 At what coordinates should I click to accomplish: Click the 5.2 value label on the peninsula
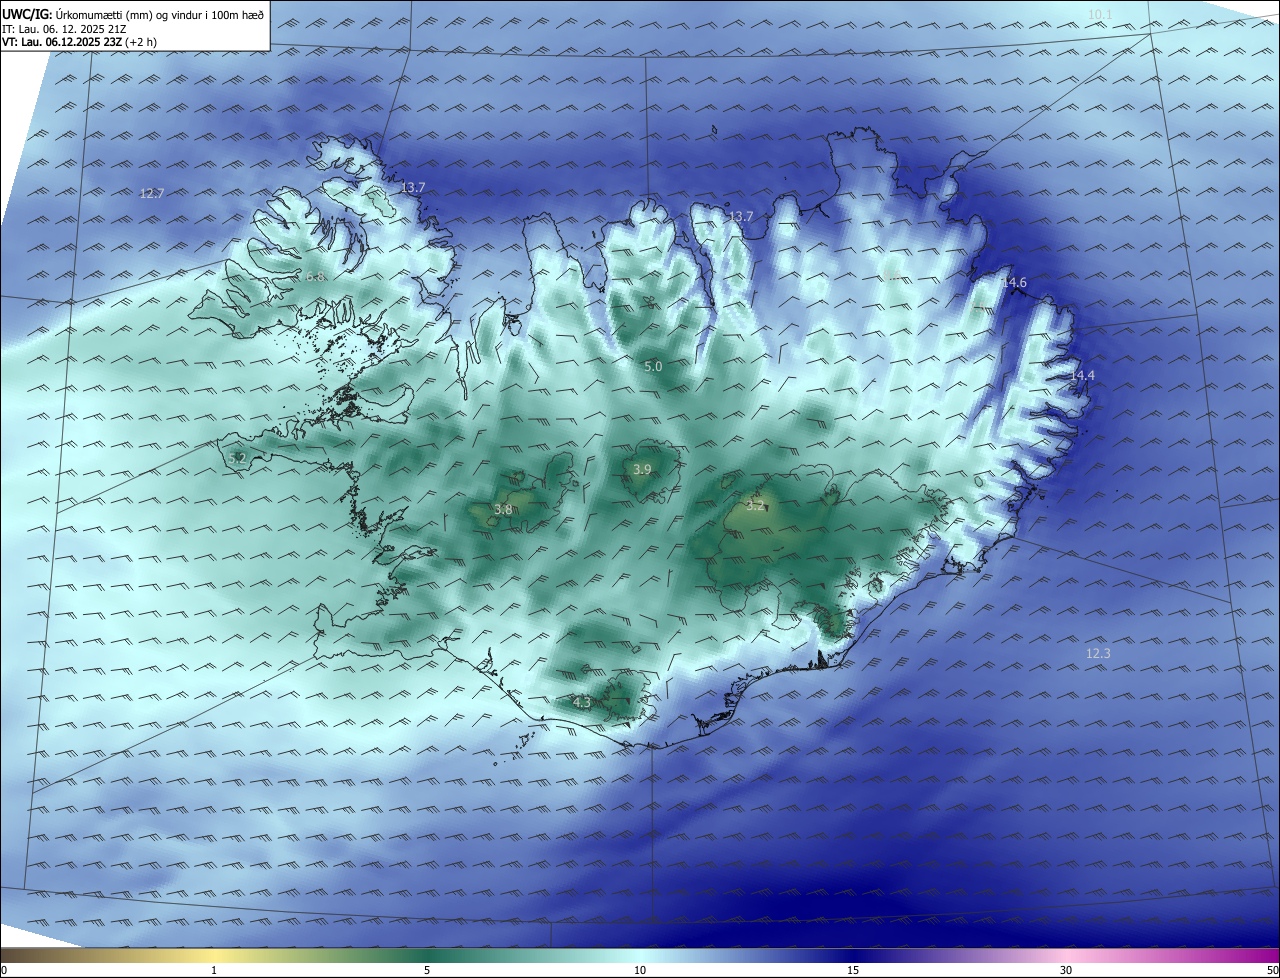[x=237, y=458]
